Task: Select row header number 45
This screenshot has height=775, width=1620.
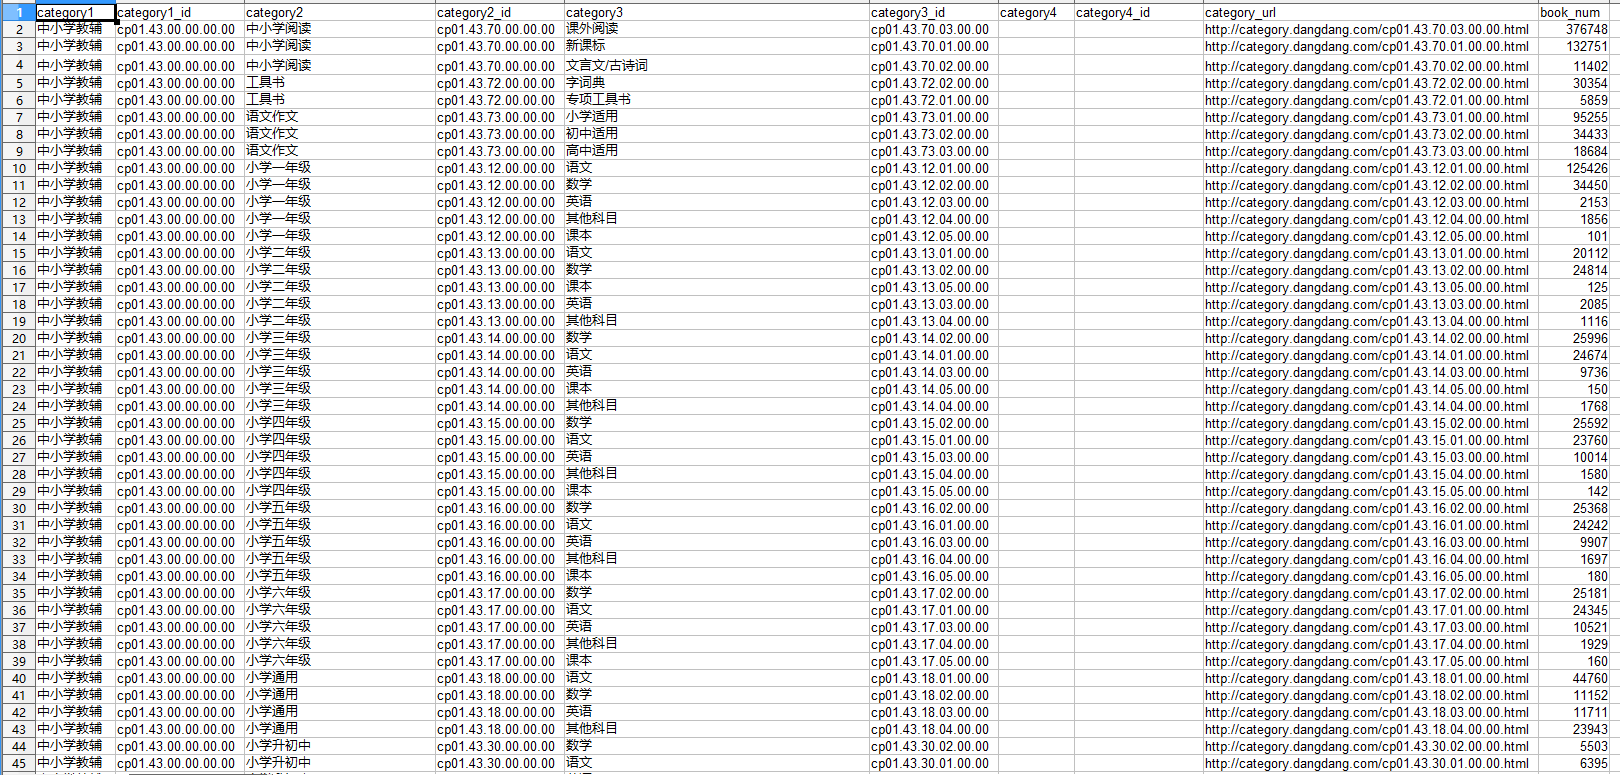Action: click(18, 763)
